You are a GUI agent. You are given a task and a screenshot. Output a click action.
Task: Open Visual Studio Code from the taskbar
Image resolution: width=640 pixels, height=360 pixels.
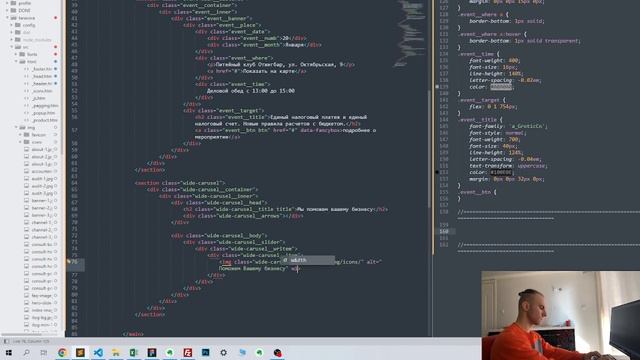(x=98, y=353)
